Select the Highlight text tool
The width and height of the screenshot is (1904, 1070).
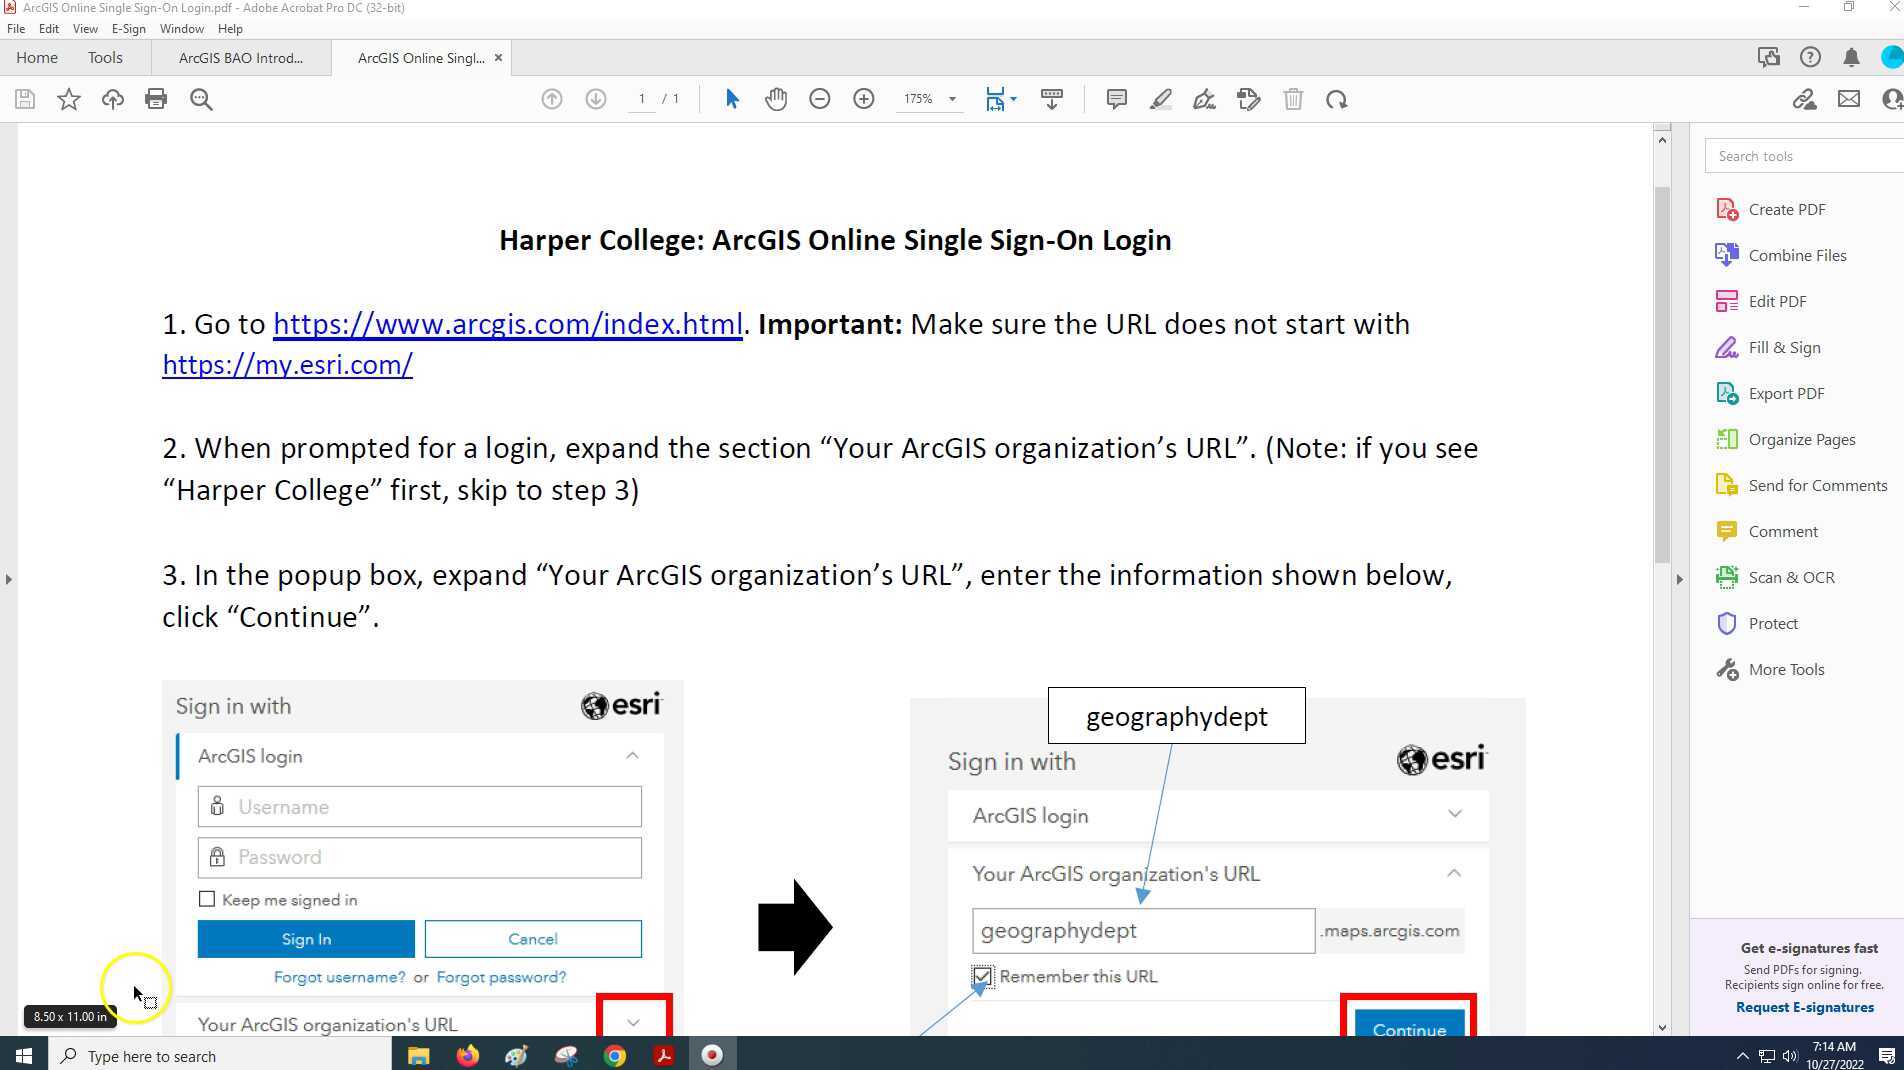coord(1160,99)
